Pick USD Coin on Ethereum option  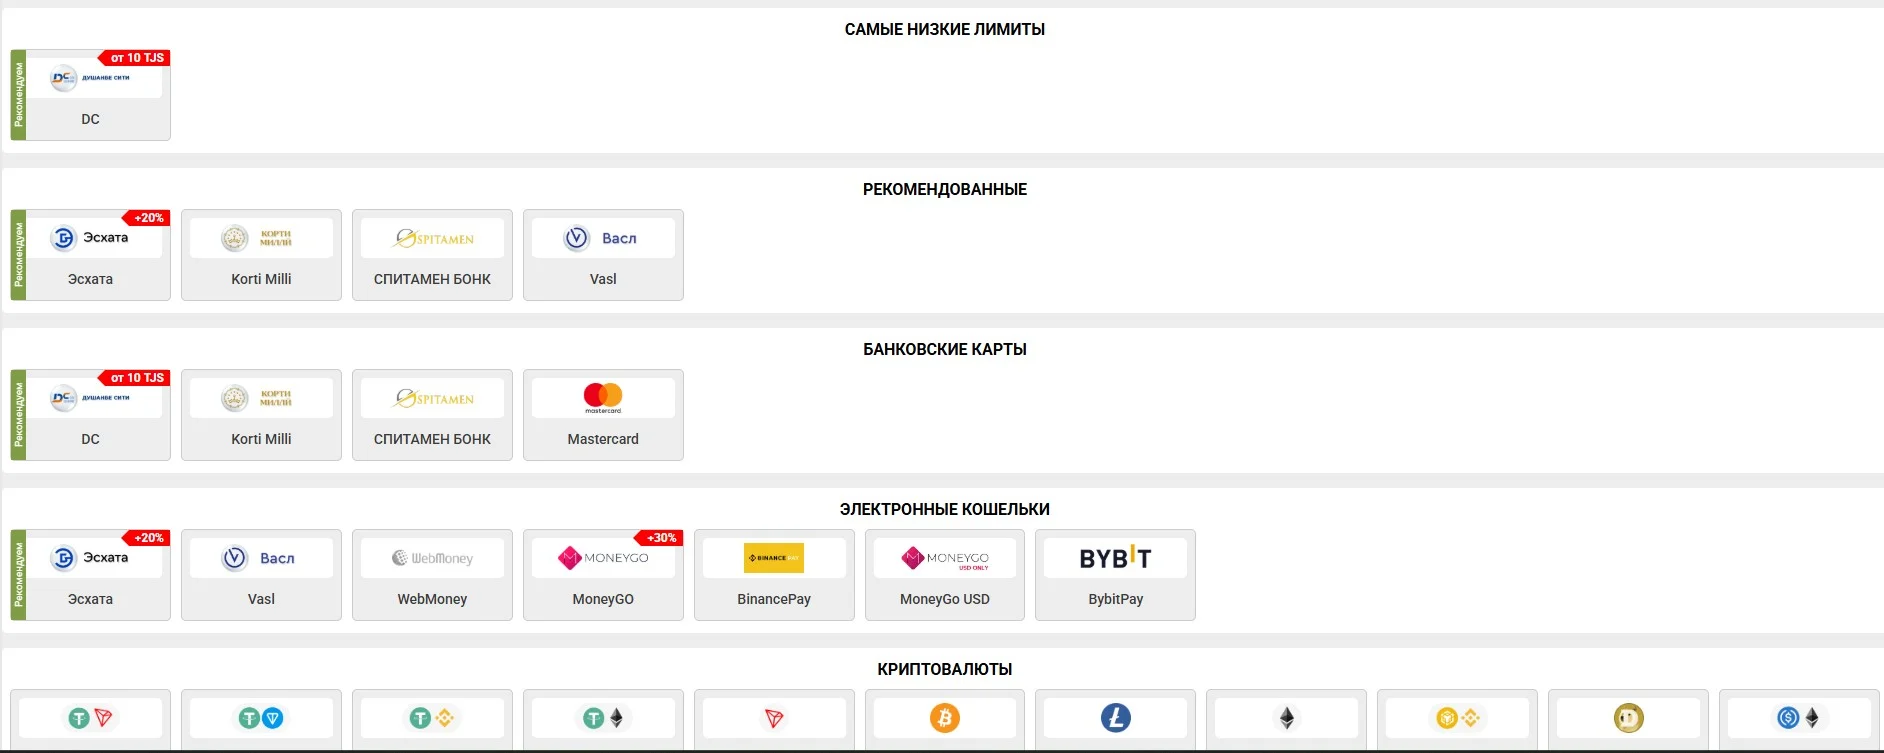1799,719
